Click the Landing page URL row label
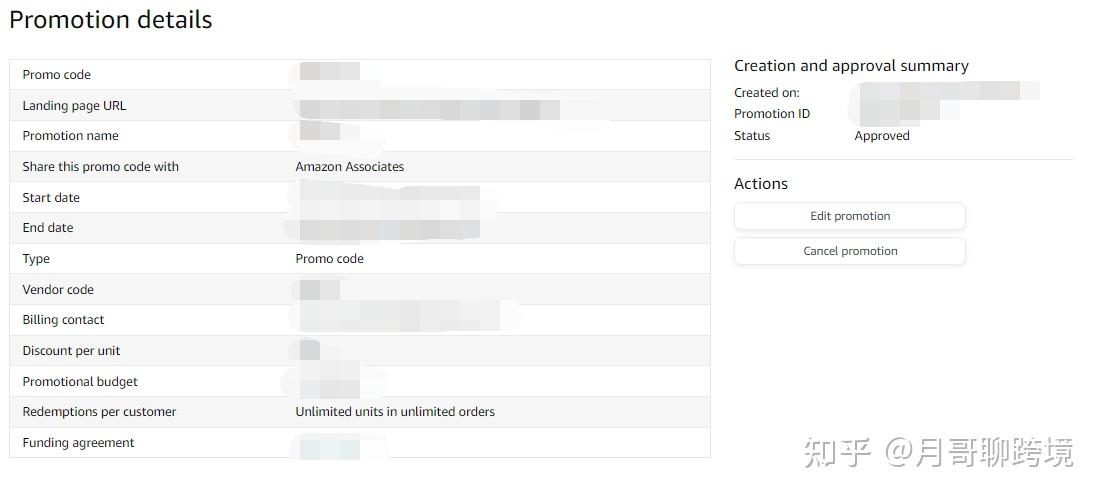Viewport: 1102px width, 498px height. tap(74, 106)
